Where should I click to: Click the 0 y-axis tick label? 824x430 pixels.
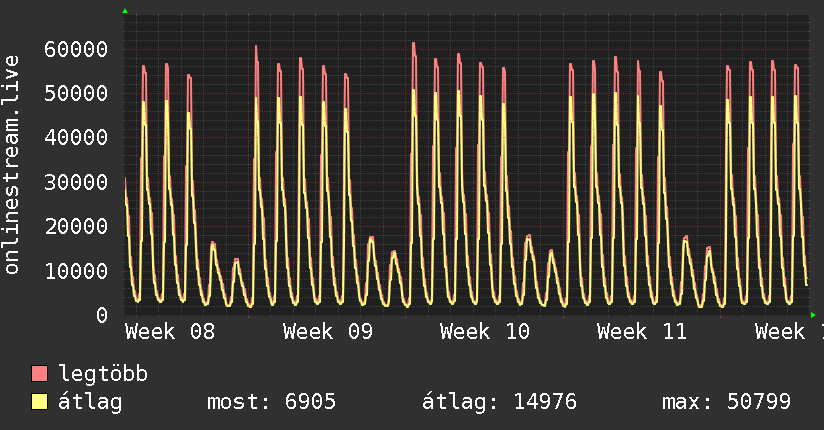[102, 315]
